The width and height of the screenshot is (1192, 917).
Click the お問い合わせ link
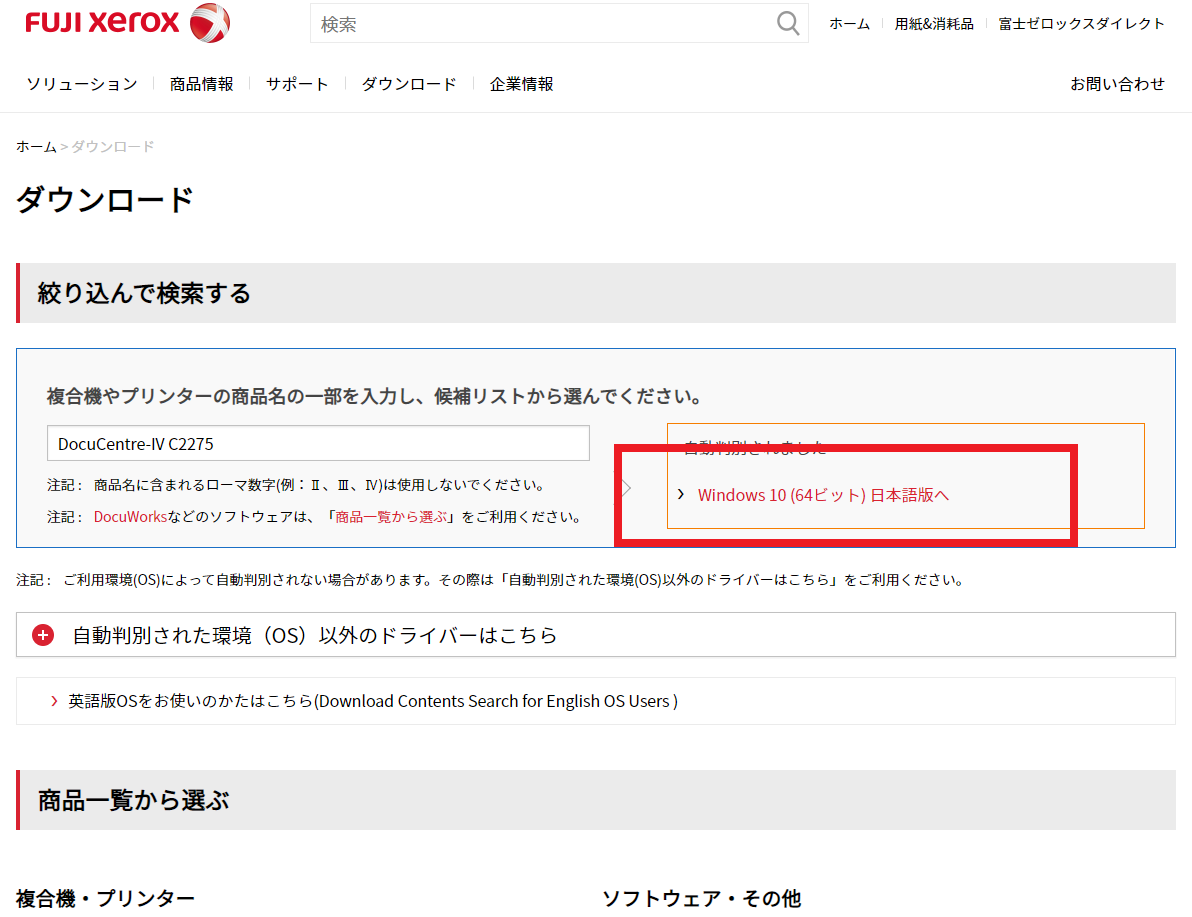(x=1117, y=84)
